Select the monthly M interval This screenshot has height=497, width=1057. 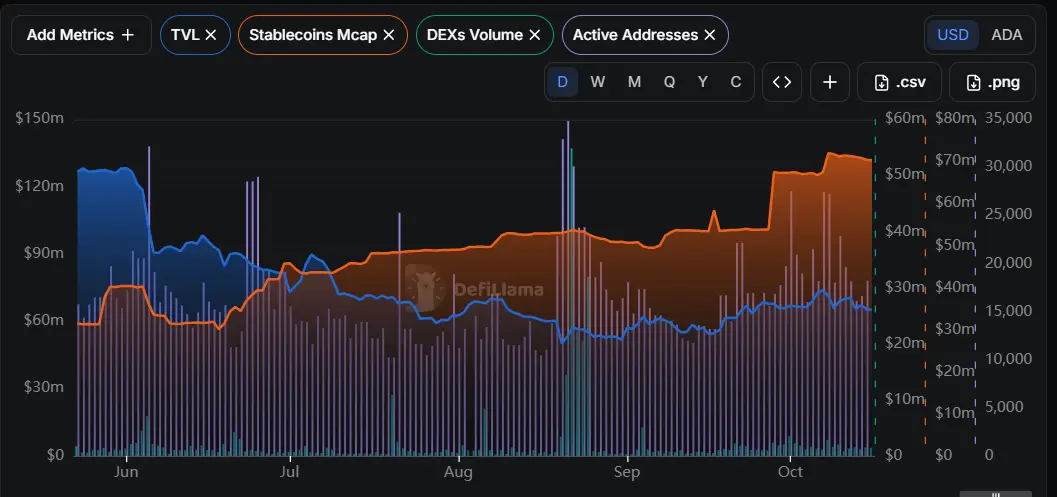(634, 82)
